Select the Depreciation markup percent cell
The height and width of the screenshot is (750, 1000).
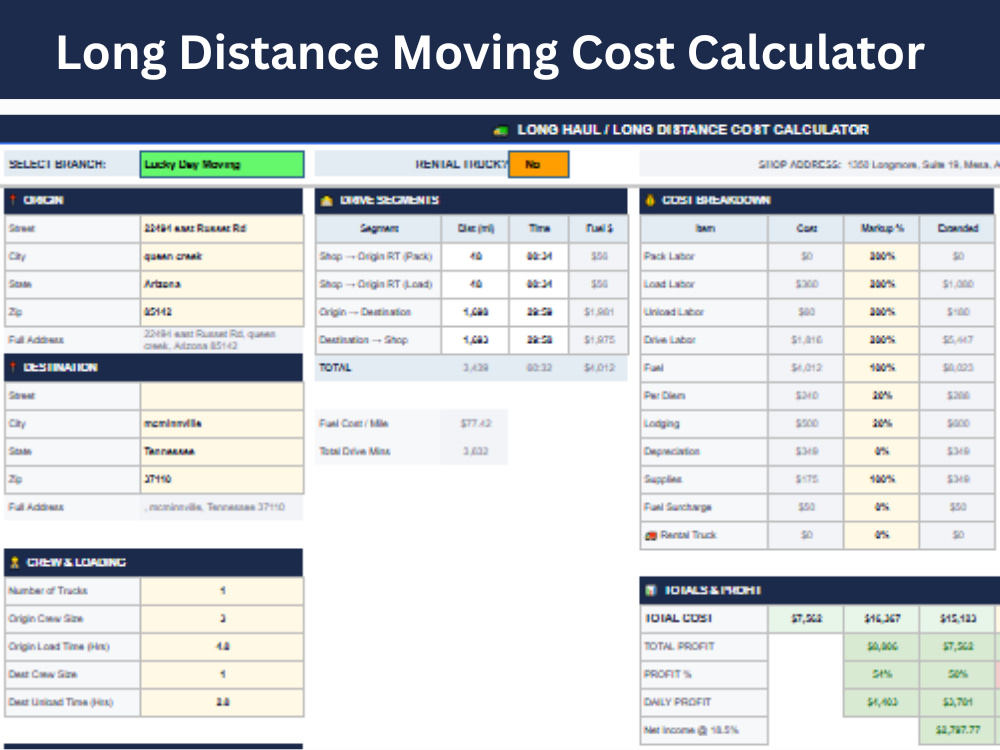(x=881, y=451)
